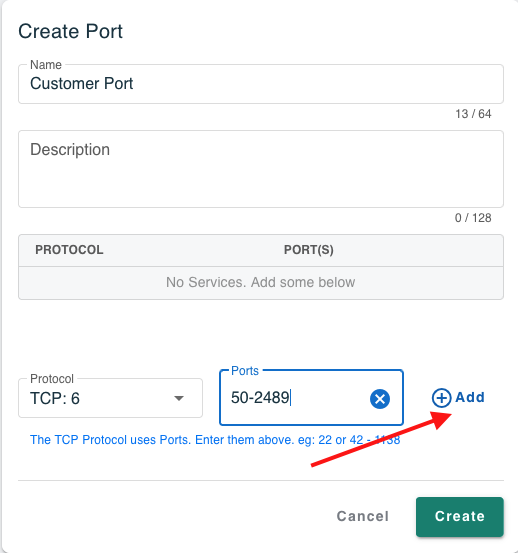This screenshot has width=518, height=553.
Task: Click the Ports input containing 50-2489
Action: tap(311, 398)
